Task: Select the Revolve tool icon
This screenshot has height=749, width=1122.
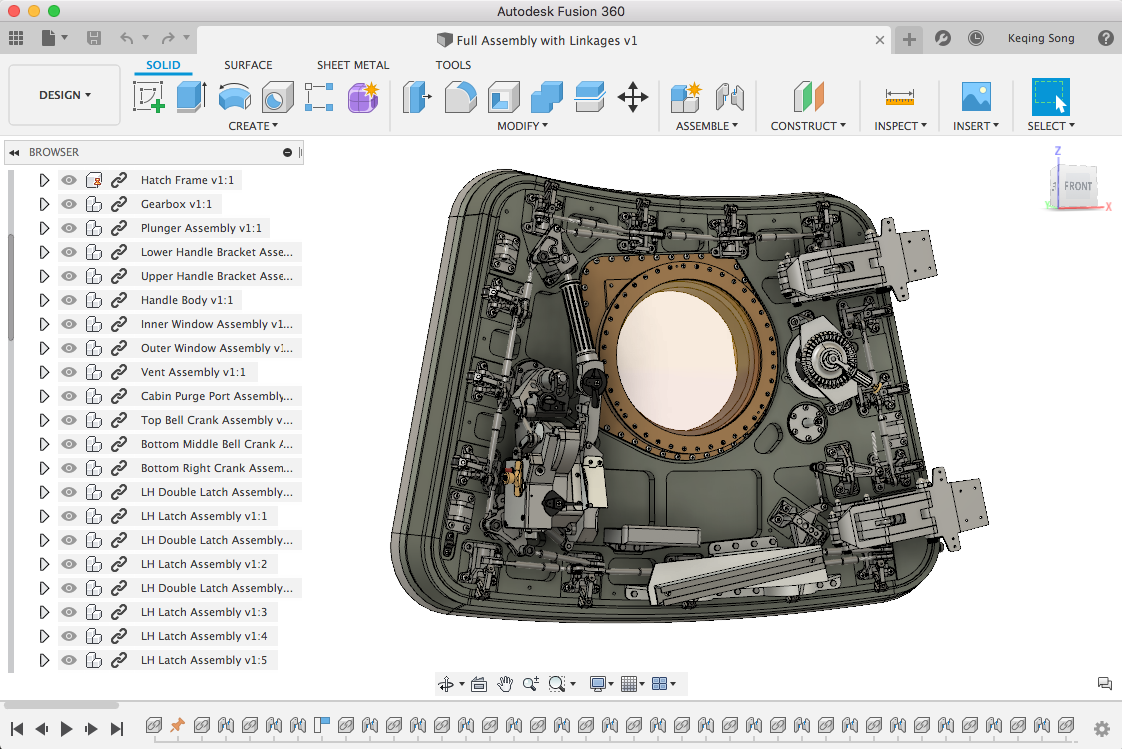Action: click(234, 97)
